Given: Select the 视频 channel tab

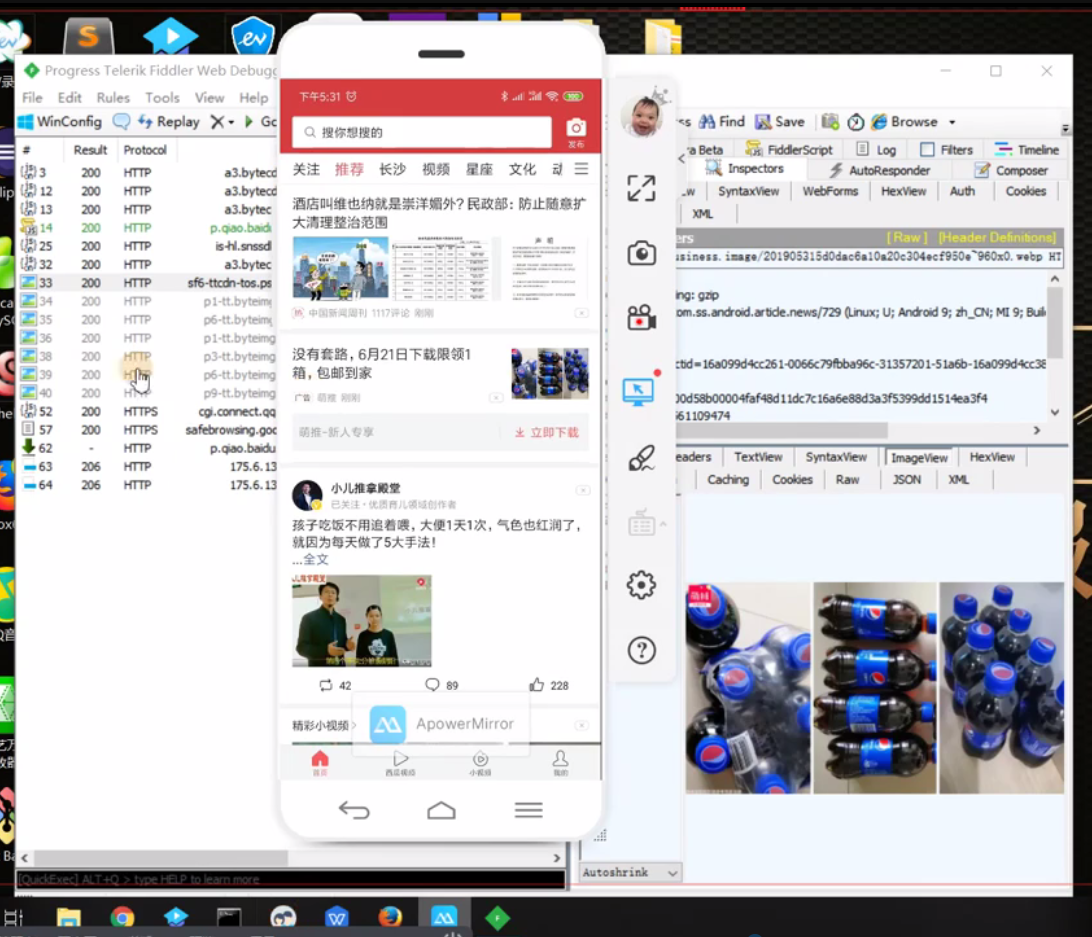Looking at the screenshot, I should click(x=436, y=169).
